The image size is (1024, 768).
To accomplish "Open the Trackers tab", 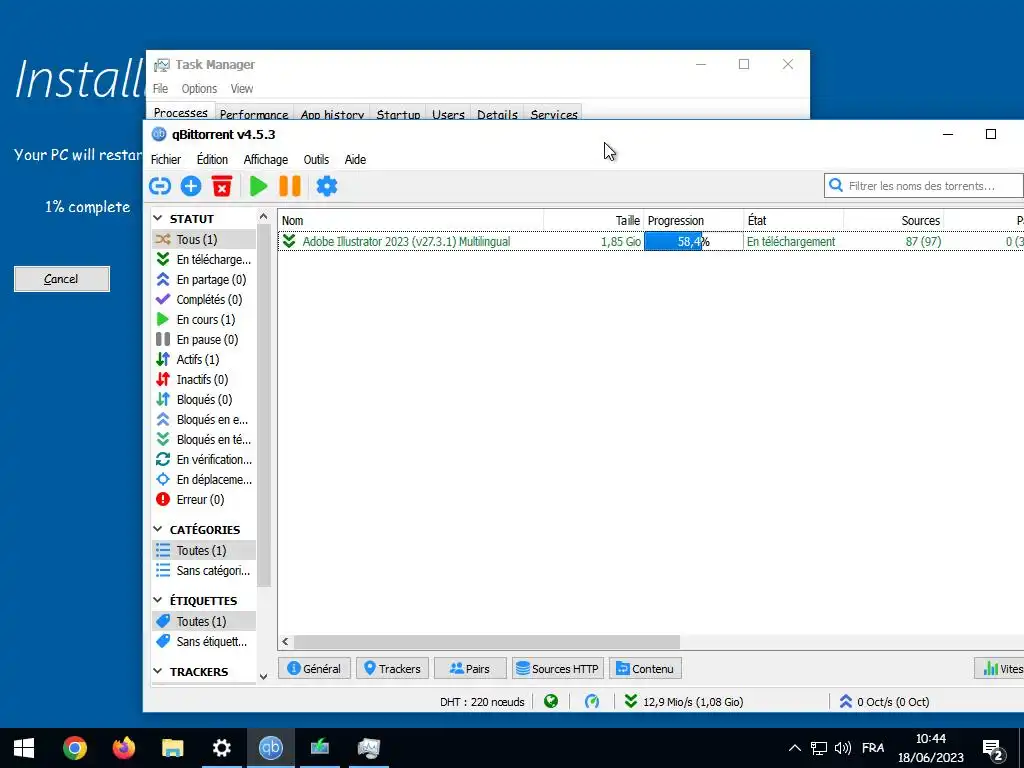I will coord(392,669).
